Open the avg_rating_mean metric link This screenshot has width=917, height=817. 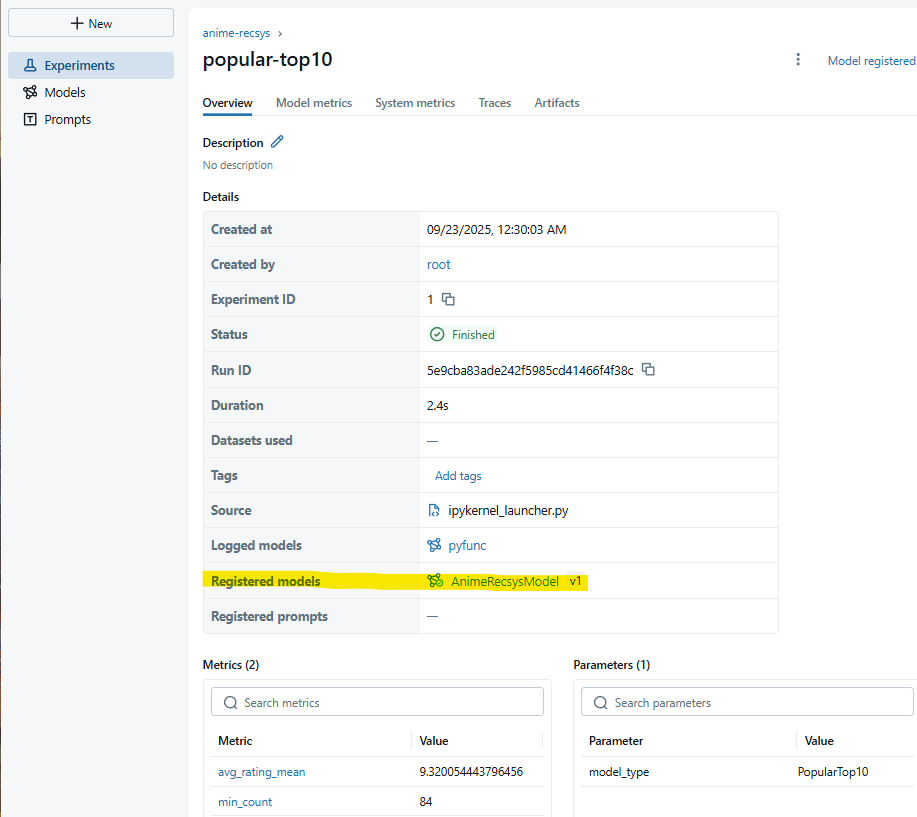(261, 772)
